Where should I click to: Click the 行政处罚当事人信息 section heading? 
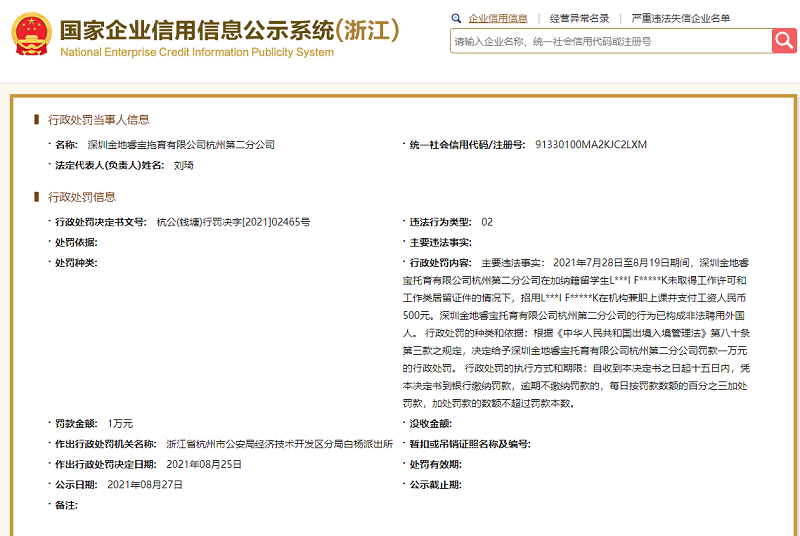[x=98, y=120]
